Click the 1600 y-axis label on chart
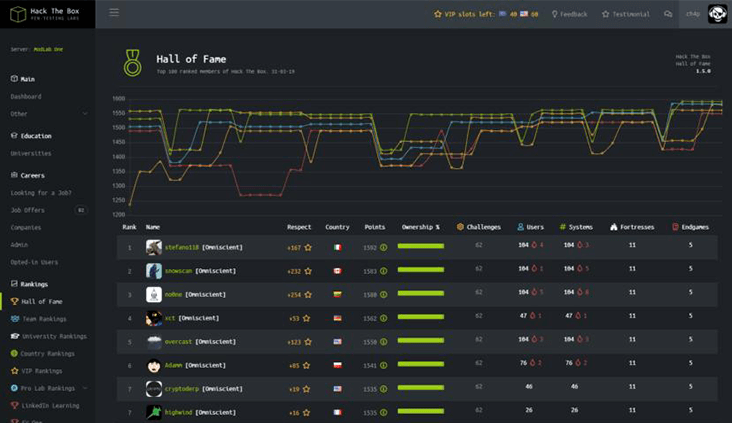The height and width of the screenshot is (423, 732). [119, 99]
